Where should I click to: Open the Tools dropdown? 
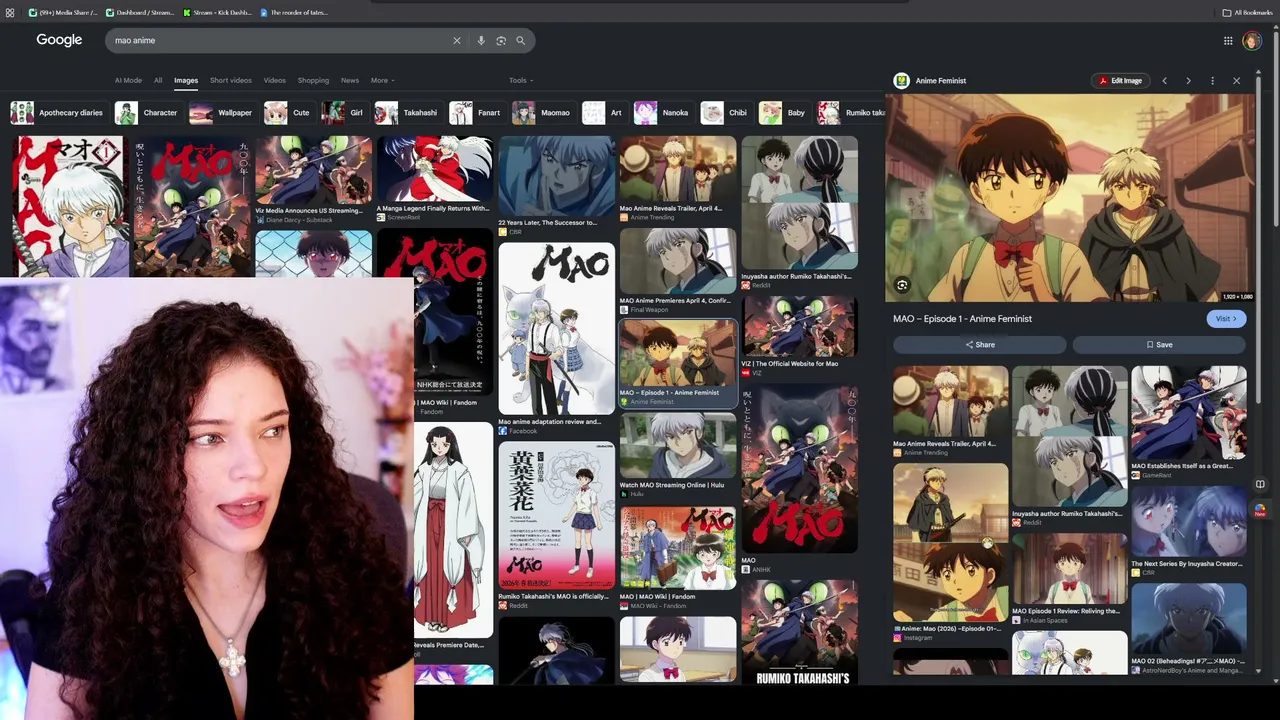click(521, 81)
